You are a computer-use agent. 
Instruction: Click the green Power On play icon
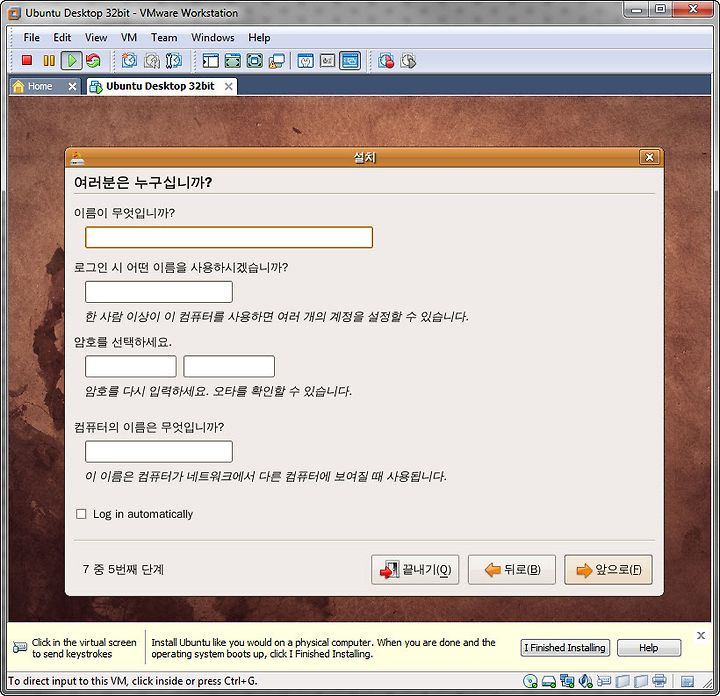pyautogui.click(x=72, y=61)
